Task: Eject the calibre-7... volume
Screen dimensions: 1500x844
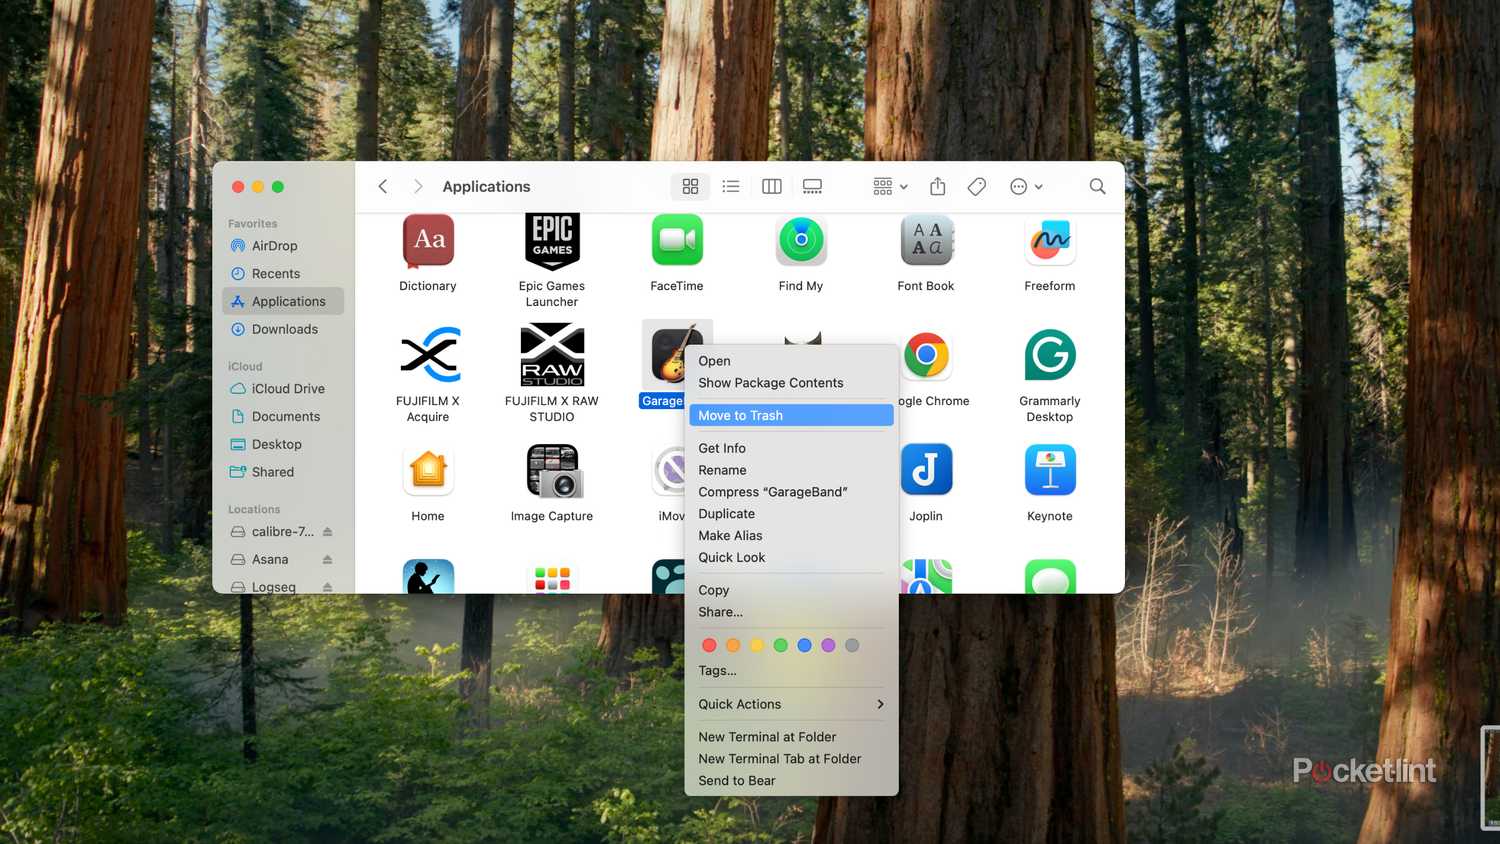Action: [x=327, y=532]
